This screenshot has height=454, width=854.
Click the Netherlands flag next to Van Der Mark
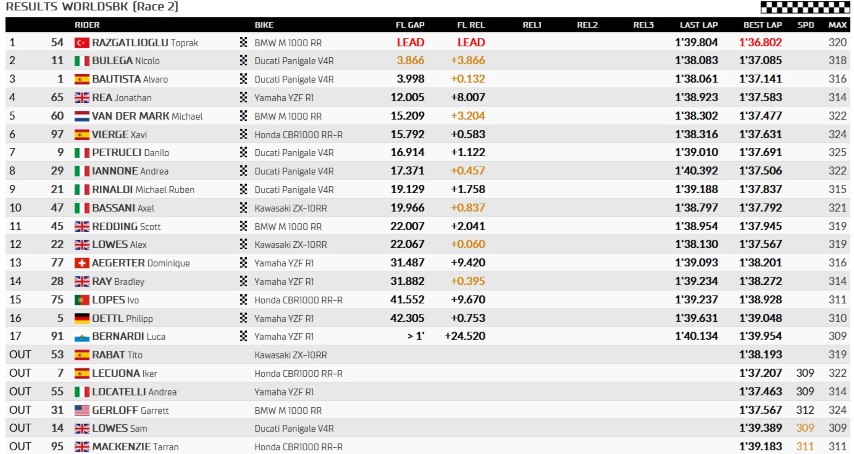click(82, 116)
